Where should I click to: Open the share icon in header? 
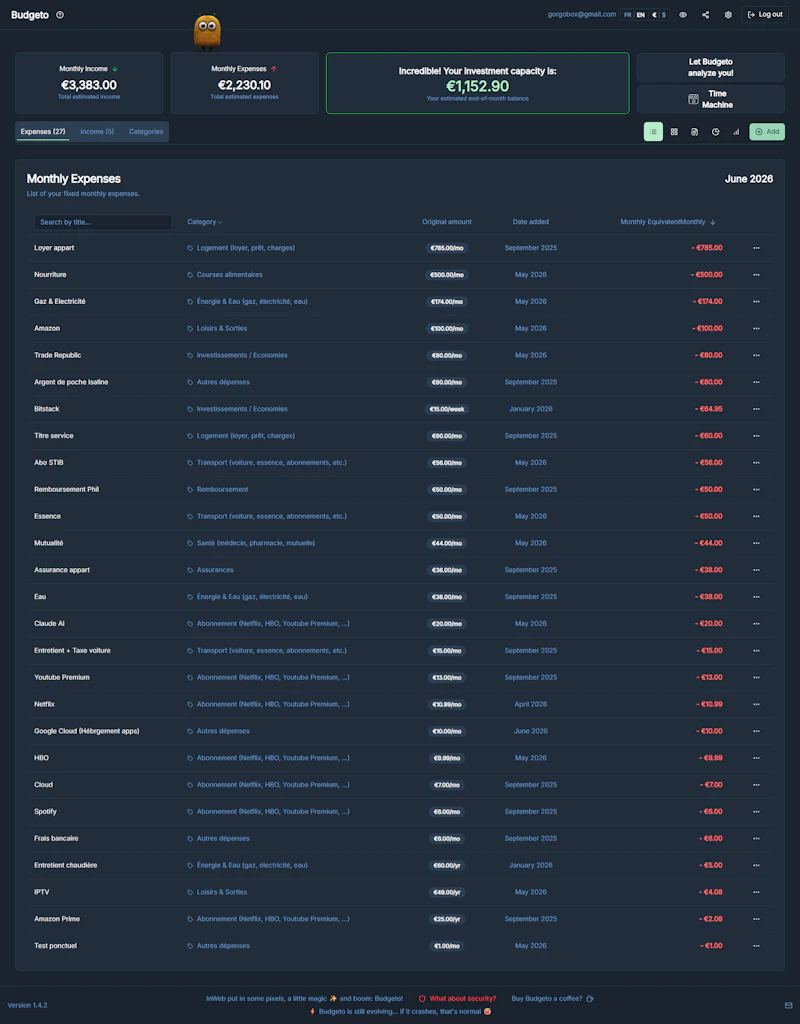point(705,15)
